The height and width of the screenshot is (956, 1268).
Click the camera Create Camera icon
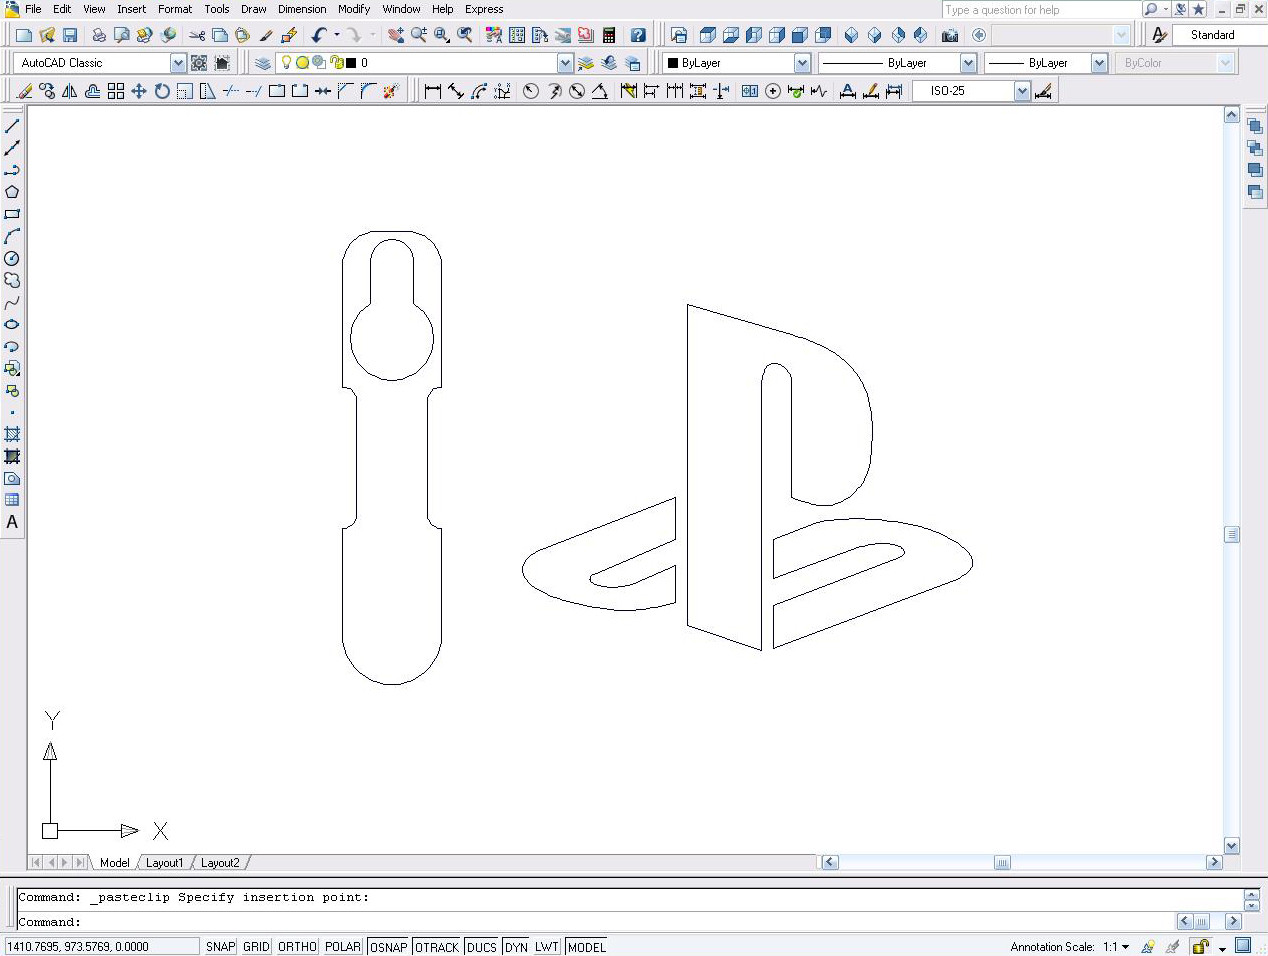pos(950,35)
